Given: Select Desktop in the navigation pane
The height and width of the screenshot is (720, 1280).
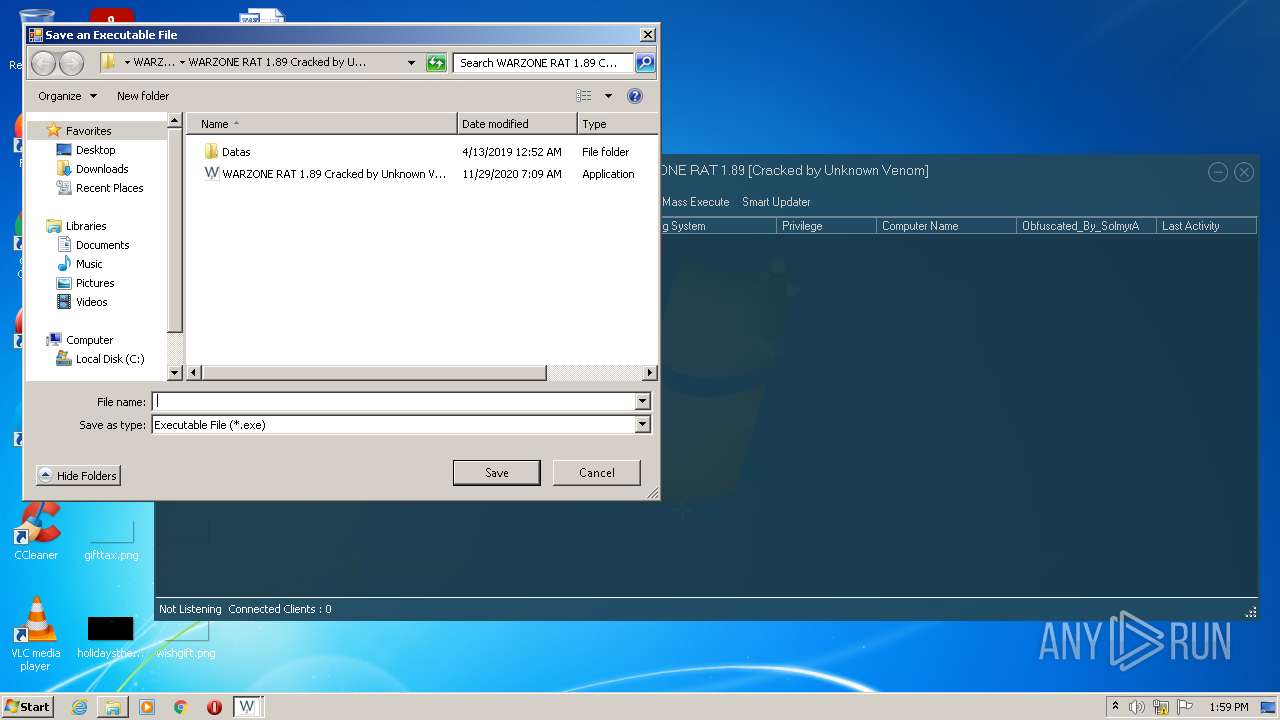Looking at the screenshot, I should pos(95,150).
